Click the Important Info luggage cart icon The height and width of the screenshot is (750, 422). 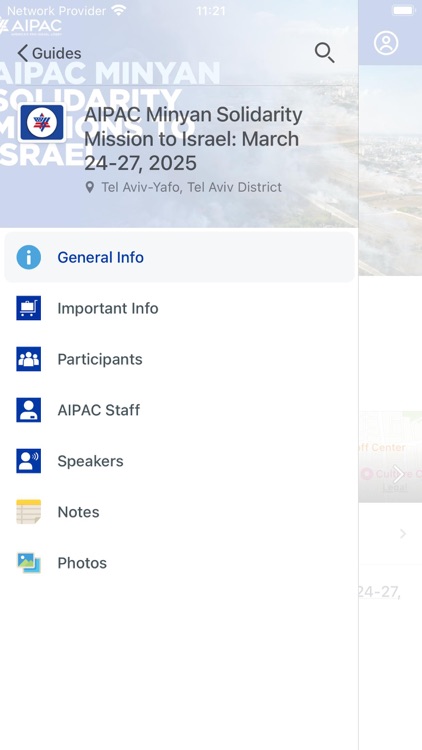pos(29,308)
